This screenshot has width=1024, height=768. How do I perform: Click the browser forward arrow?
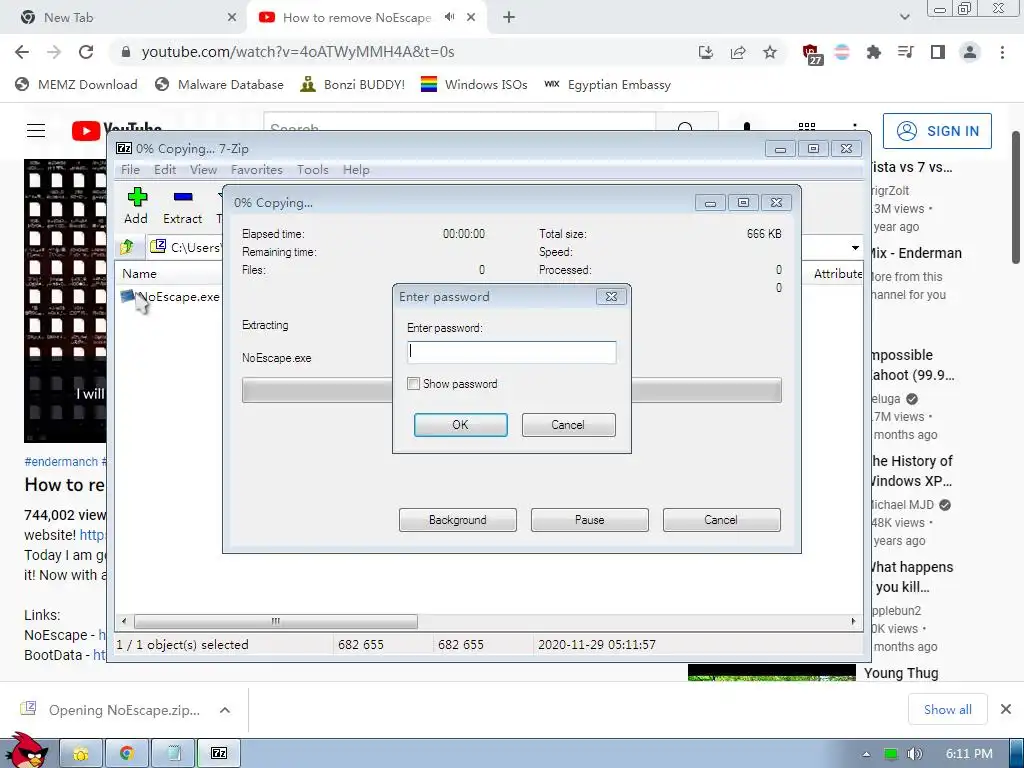click(x=54, y=52)
